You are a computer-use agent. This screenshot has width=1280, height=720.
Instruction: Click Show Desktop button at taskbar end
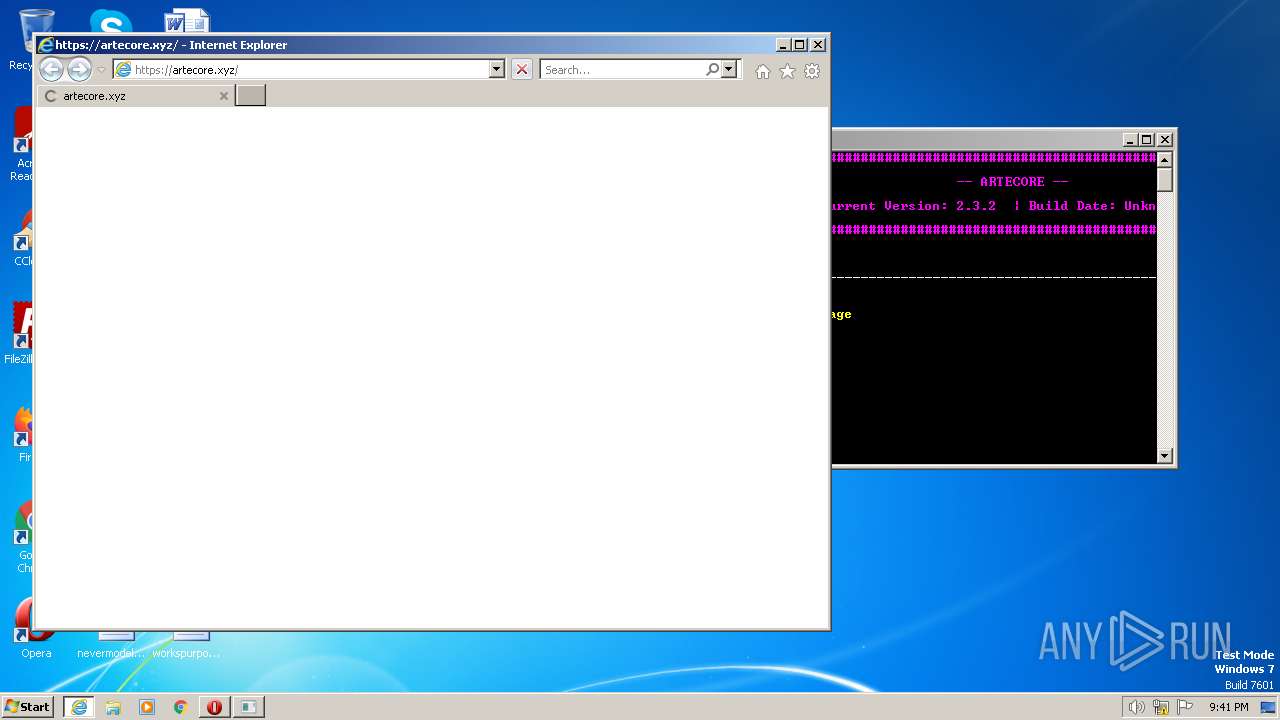1269,707
